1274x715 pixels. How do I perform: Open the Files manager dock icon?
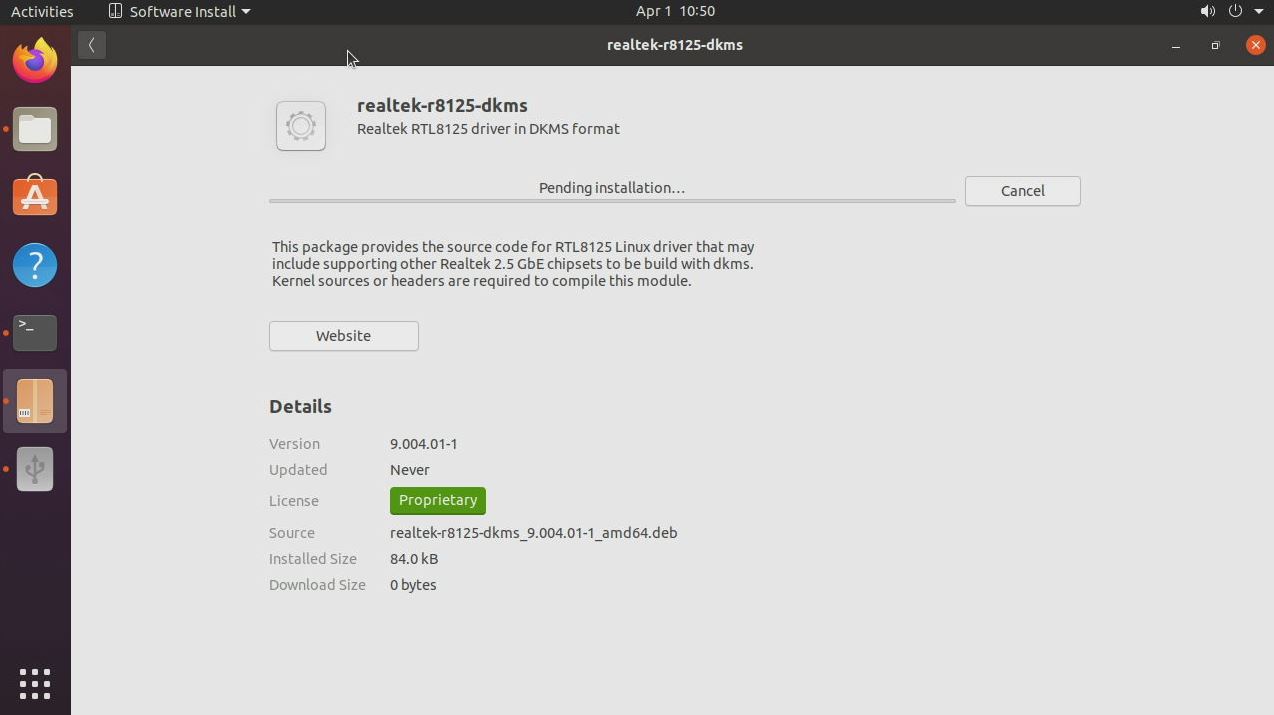(35, 129)
